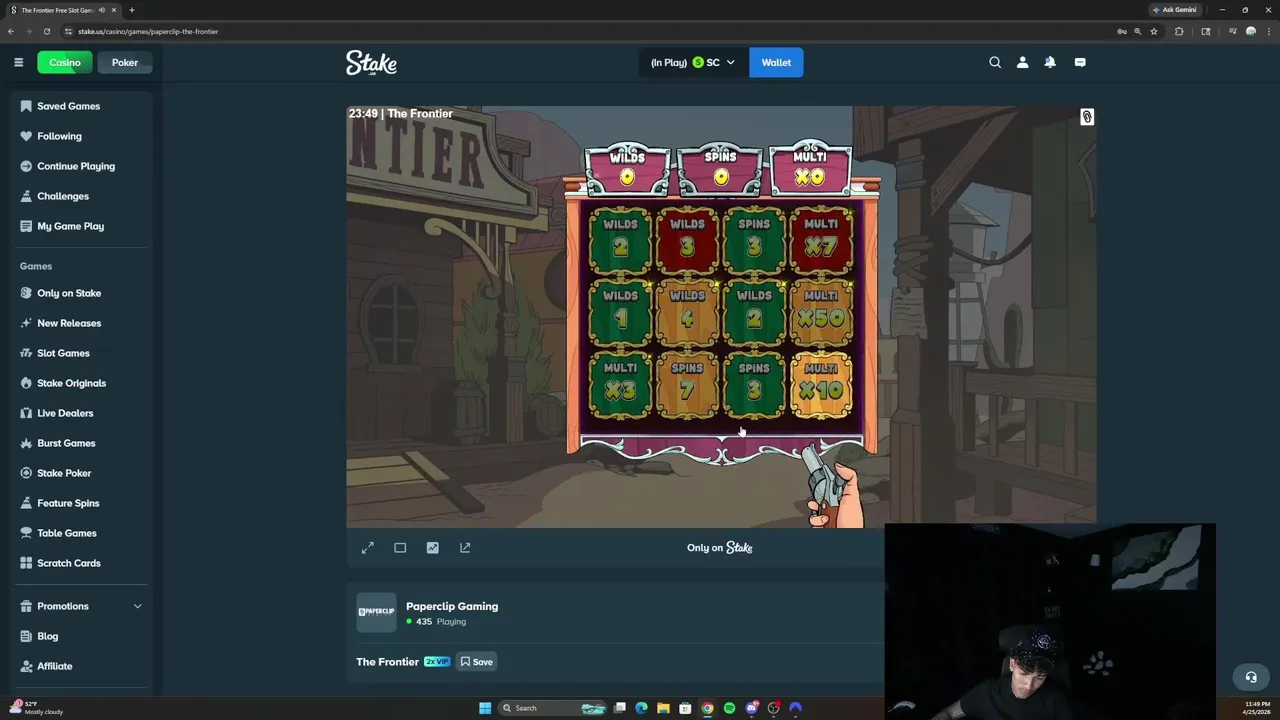The height and width of the screenshot is (720, 1280).
Task: Click the Feature Spins sidebar icon
Action: pyautogui.click(x=26, y=503)
